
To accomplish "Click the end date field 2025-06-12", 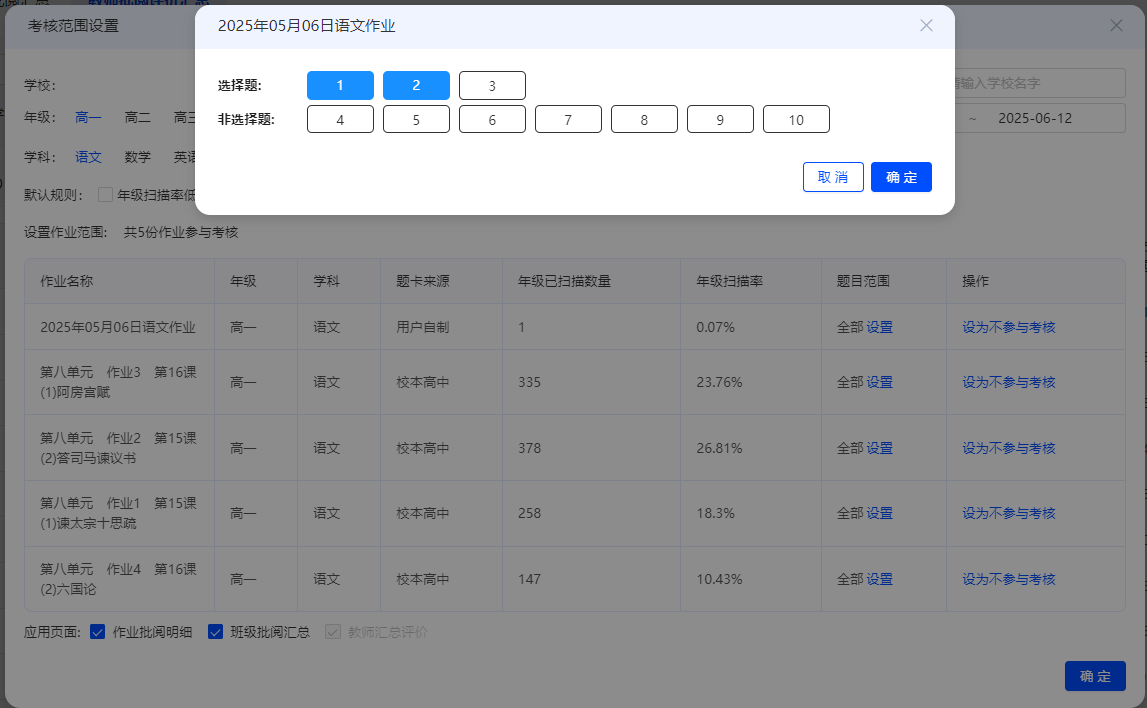I will (1035, 118).
